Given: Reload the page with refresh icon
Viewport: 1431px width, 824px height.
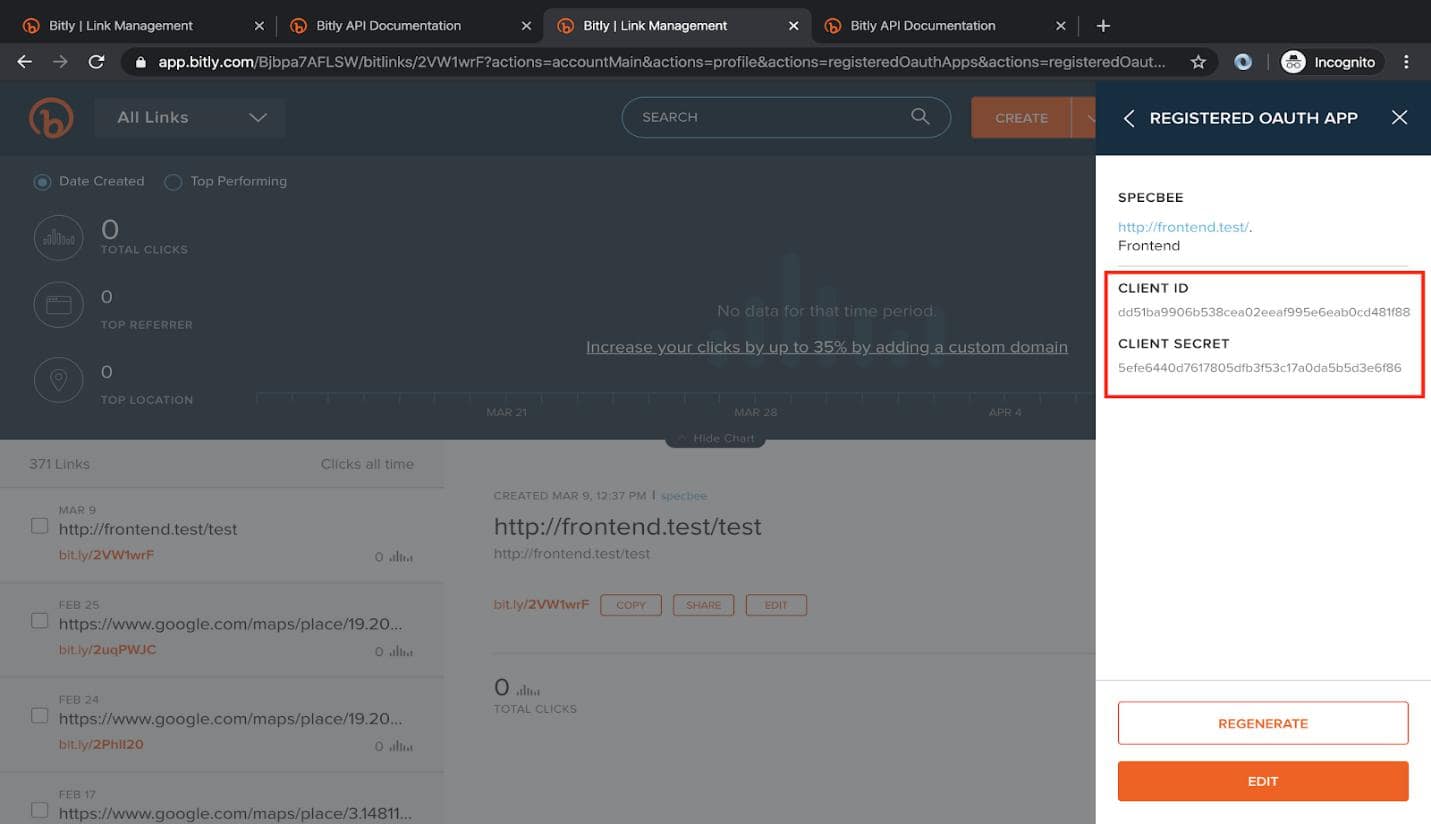Looking at the screenshot, I should (97, 62).
